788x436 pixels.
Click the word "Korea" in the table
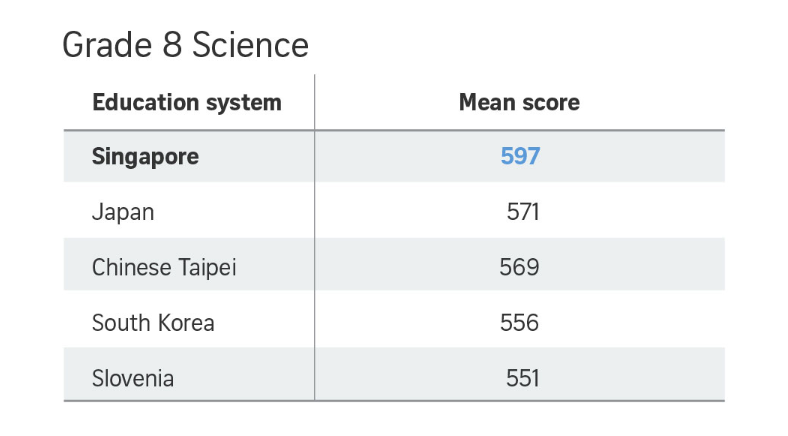tap(184, 323)
